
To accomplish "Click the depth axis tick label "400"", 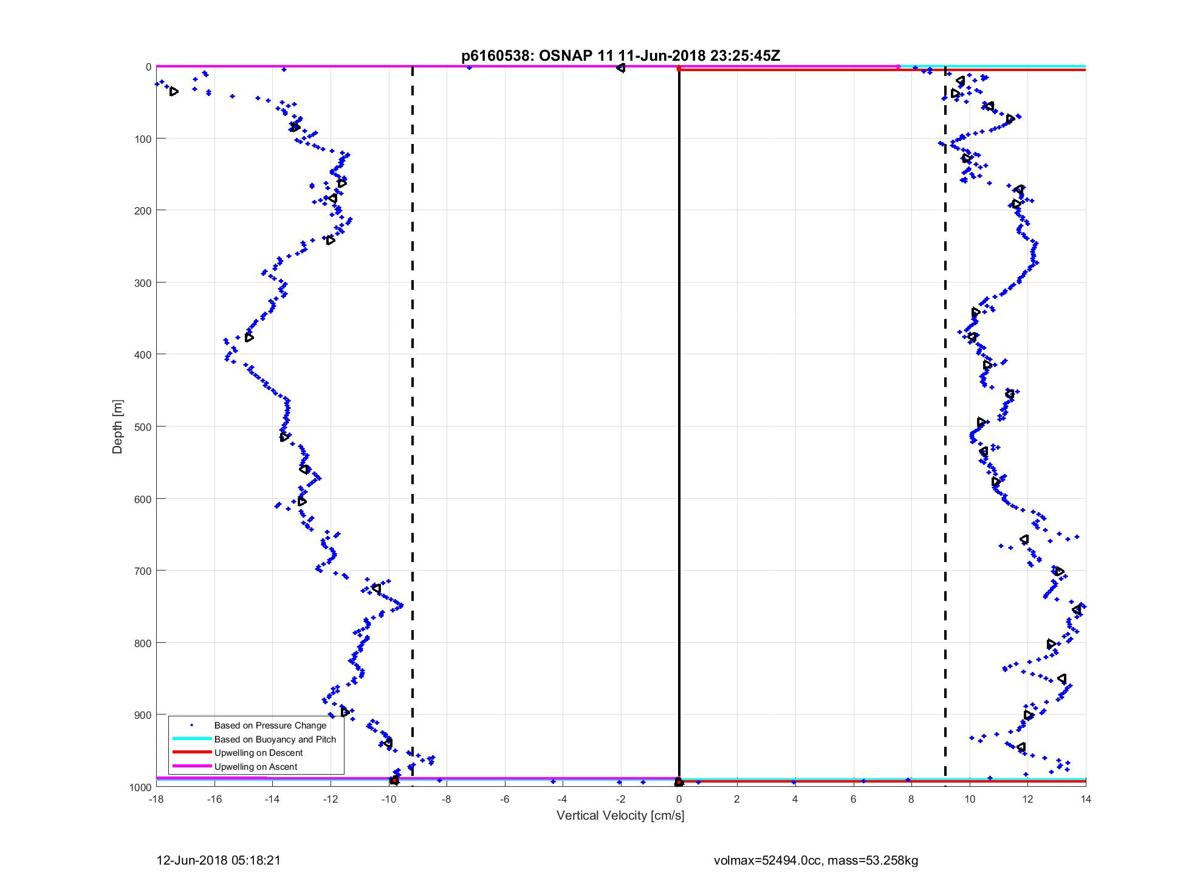I will 141,355.
